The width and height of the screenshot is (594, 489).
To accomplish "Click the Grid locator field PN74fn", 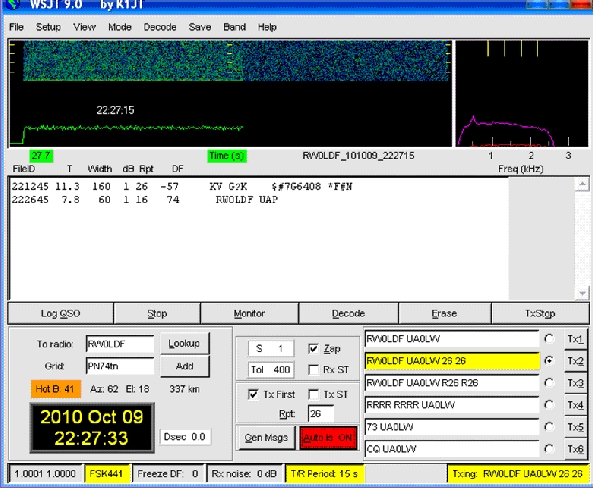I will 120,366.
